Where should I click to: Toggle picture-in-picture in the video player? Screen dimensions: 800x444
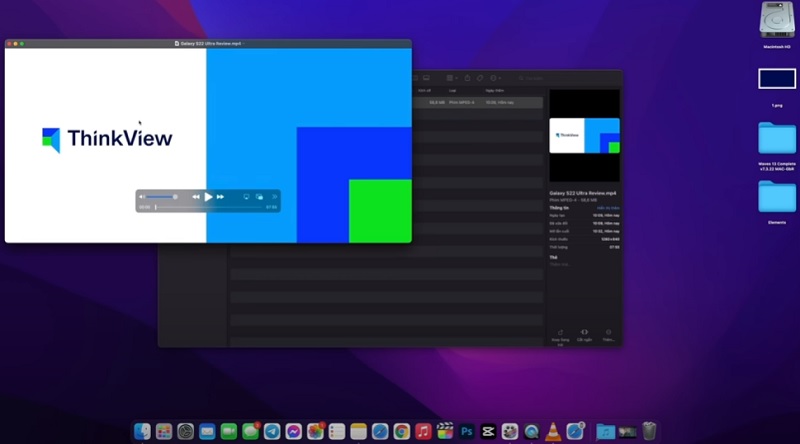tap(259, 197)
